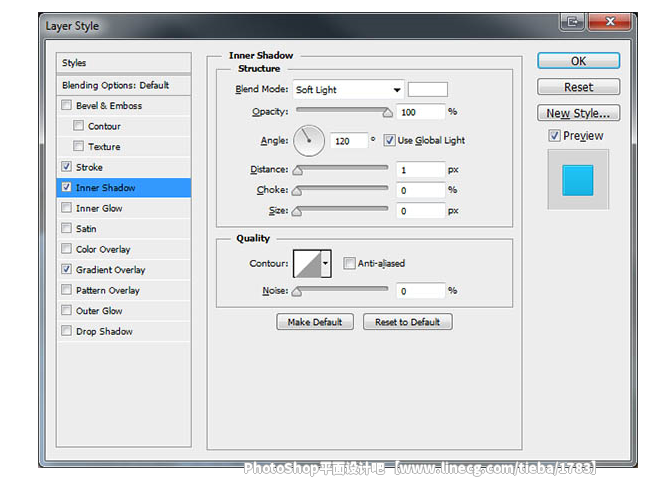652x487 pixels.
Task: Uncheck the Stroke effect checkbox
Action: 66,166
